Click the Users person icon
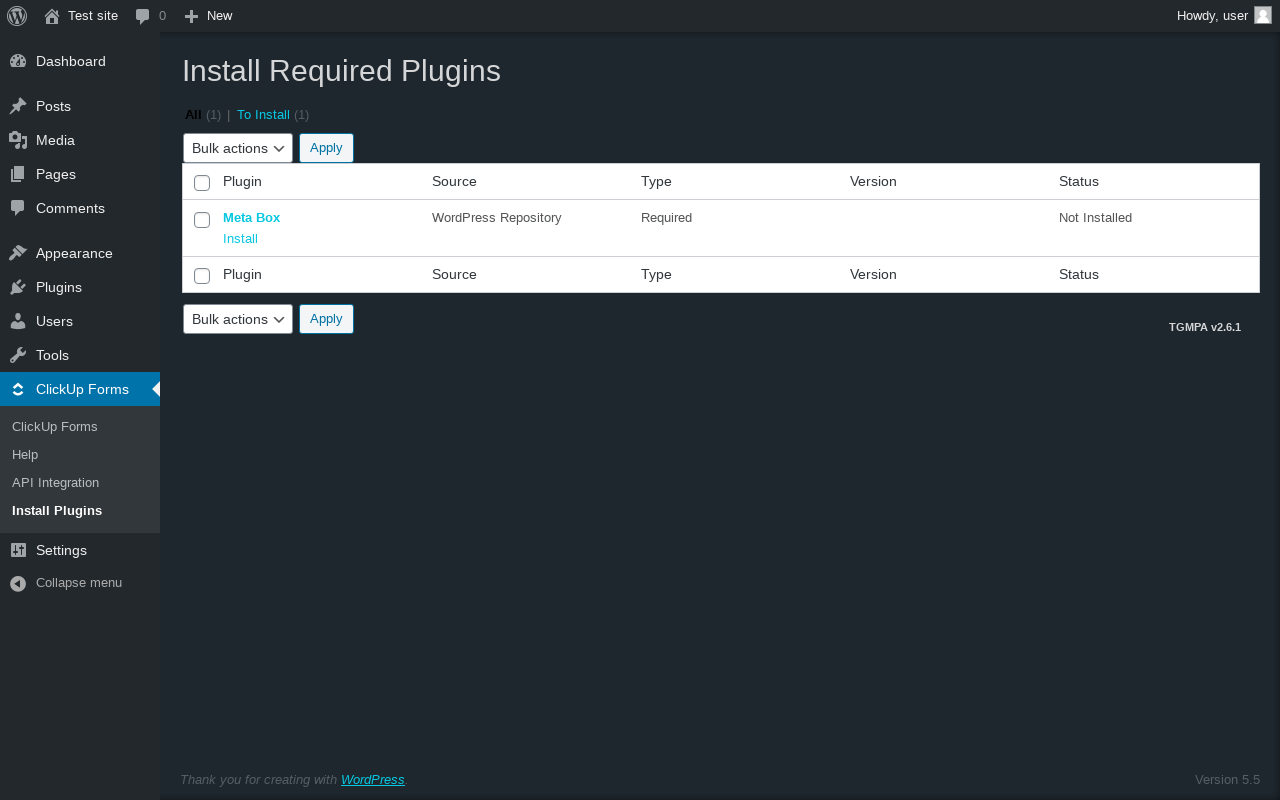Image resolution: width=1280 pixels, height=800 pixels. (x=18, y=321)
